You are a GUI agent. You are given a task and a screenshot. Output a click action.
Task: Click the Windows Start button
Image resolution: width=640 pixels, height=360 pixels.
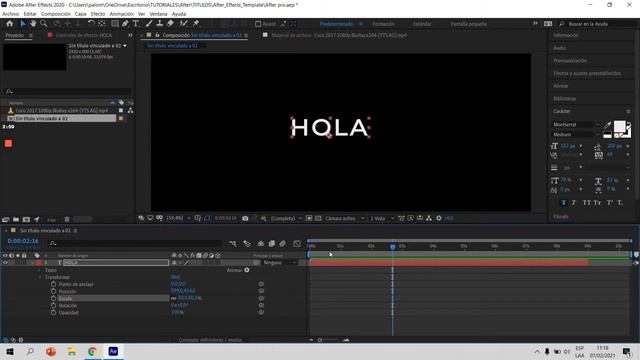tap(10, 351)
